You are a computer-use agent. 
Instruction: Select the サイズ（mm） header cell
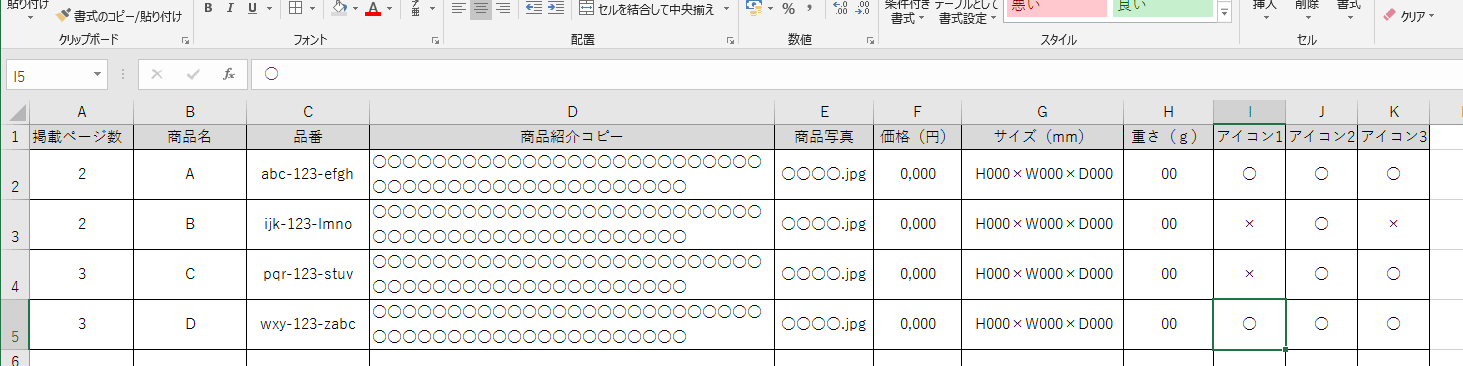(1042, 137)
